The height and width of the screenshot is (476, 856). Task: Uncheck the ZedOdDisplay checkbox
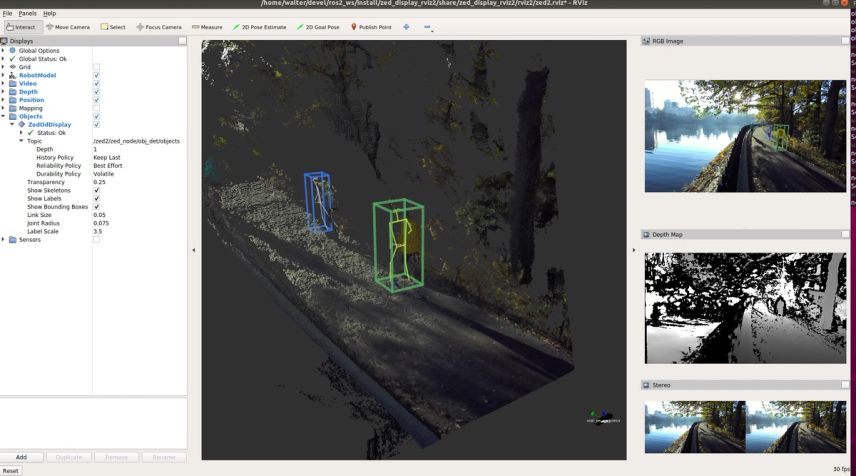[97, 124]
